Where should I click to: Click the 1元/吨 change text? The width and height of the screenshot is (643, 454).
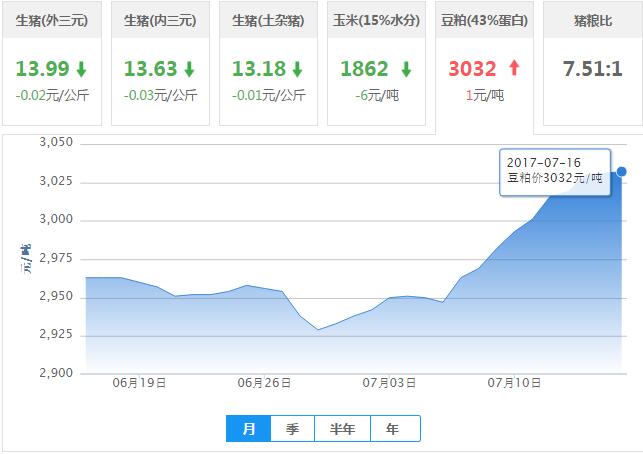pyautogui.click(x=484, y=95)
